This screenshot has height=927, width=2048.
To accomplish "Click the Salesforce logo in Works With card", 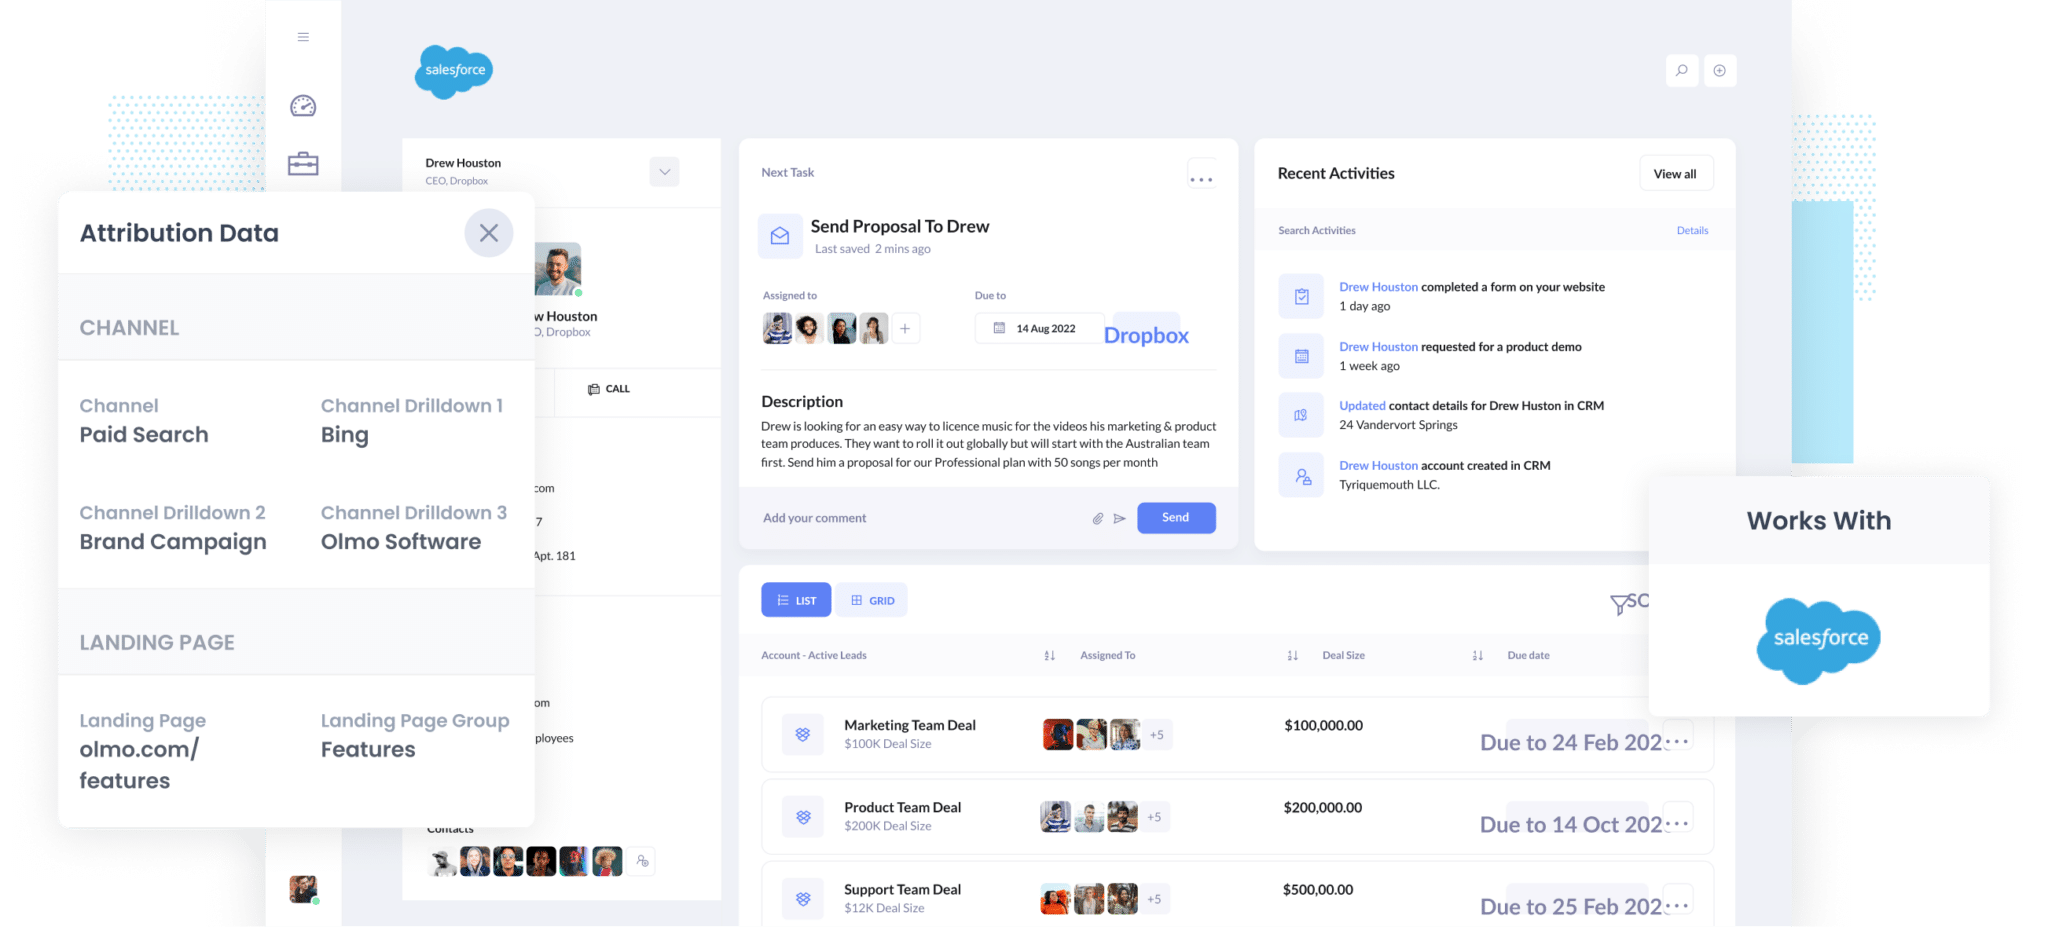I will (x=1818, y=641).
